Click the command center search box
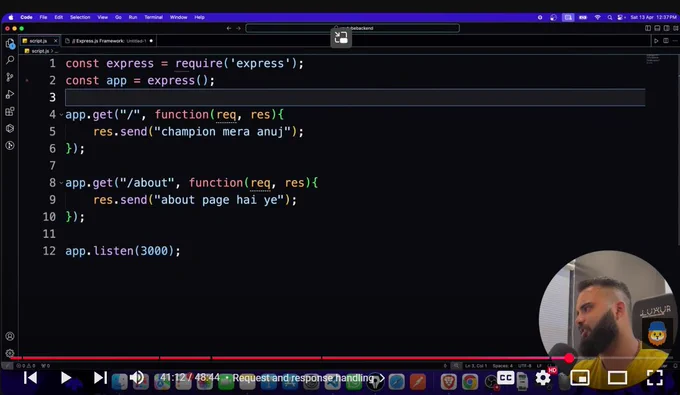 click(x=353, y=28)
